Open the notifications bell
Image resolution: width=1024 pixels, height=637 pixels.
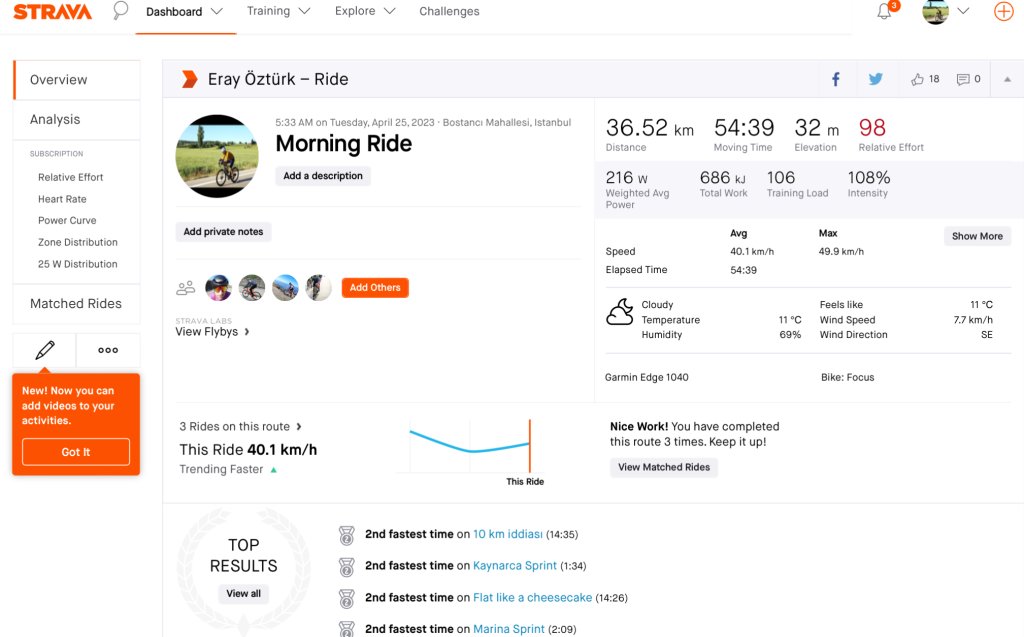(x=884, y=12)
